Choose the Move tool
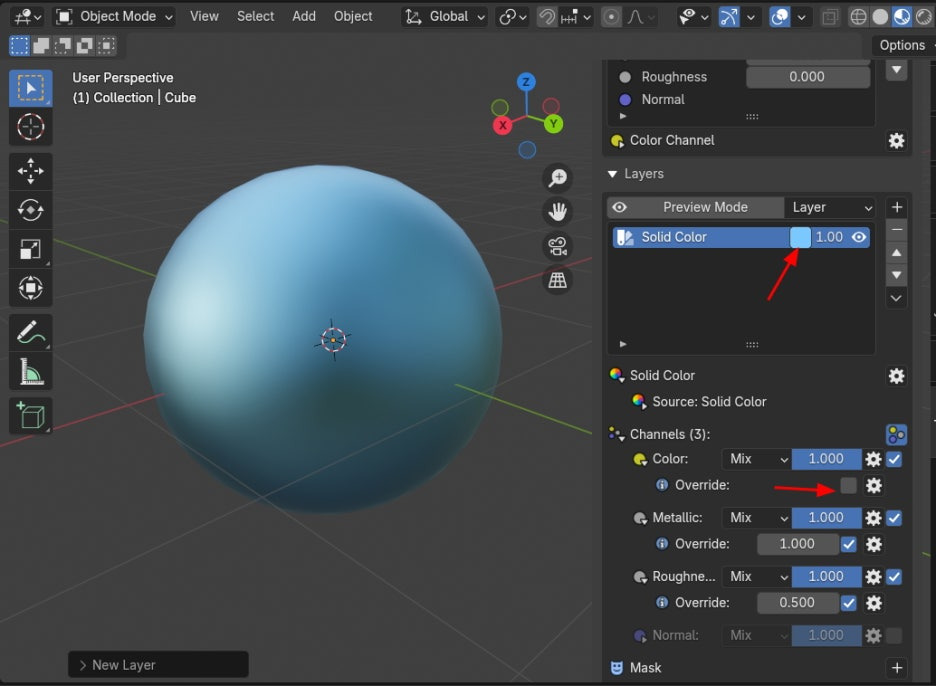Image resolution: width=936 pixels, height=686 pixels. click(x=30, y=171)
